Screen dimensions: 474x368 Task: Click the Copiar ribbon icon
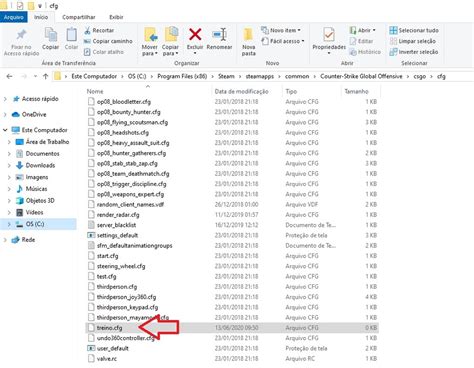(51, 35)
